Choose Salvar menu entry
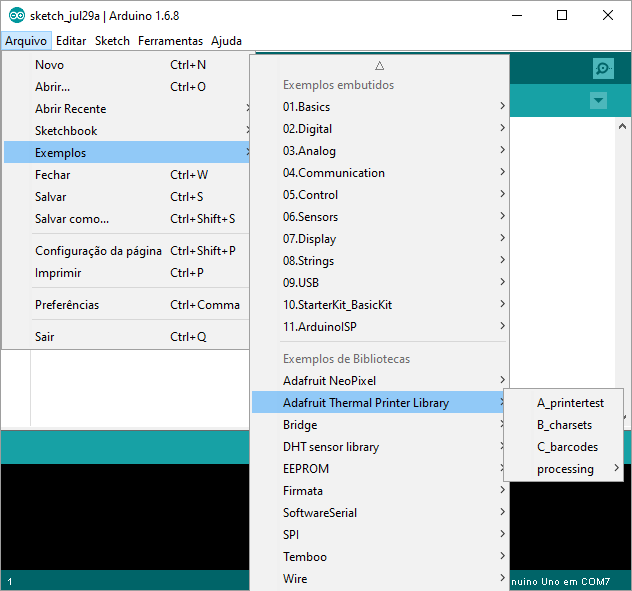The height and width of the screenshot is (591, 632). coord(127,197)
